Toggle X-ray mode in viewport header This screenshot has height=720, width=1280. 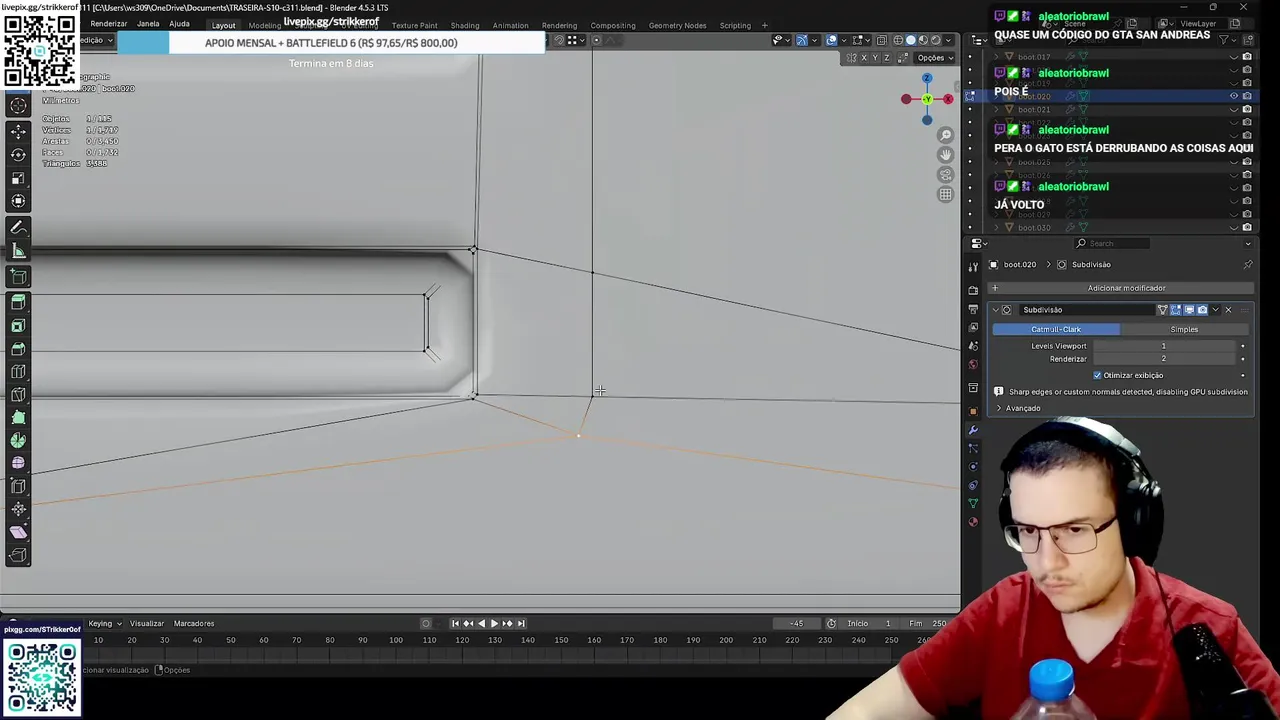pyautogui.click(x=881, y=40)
